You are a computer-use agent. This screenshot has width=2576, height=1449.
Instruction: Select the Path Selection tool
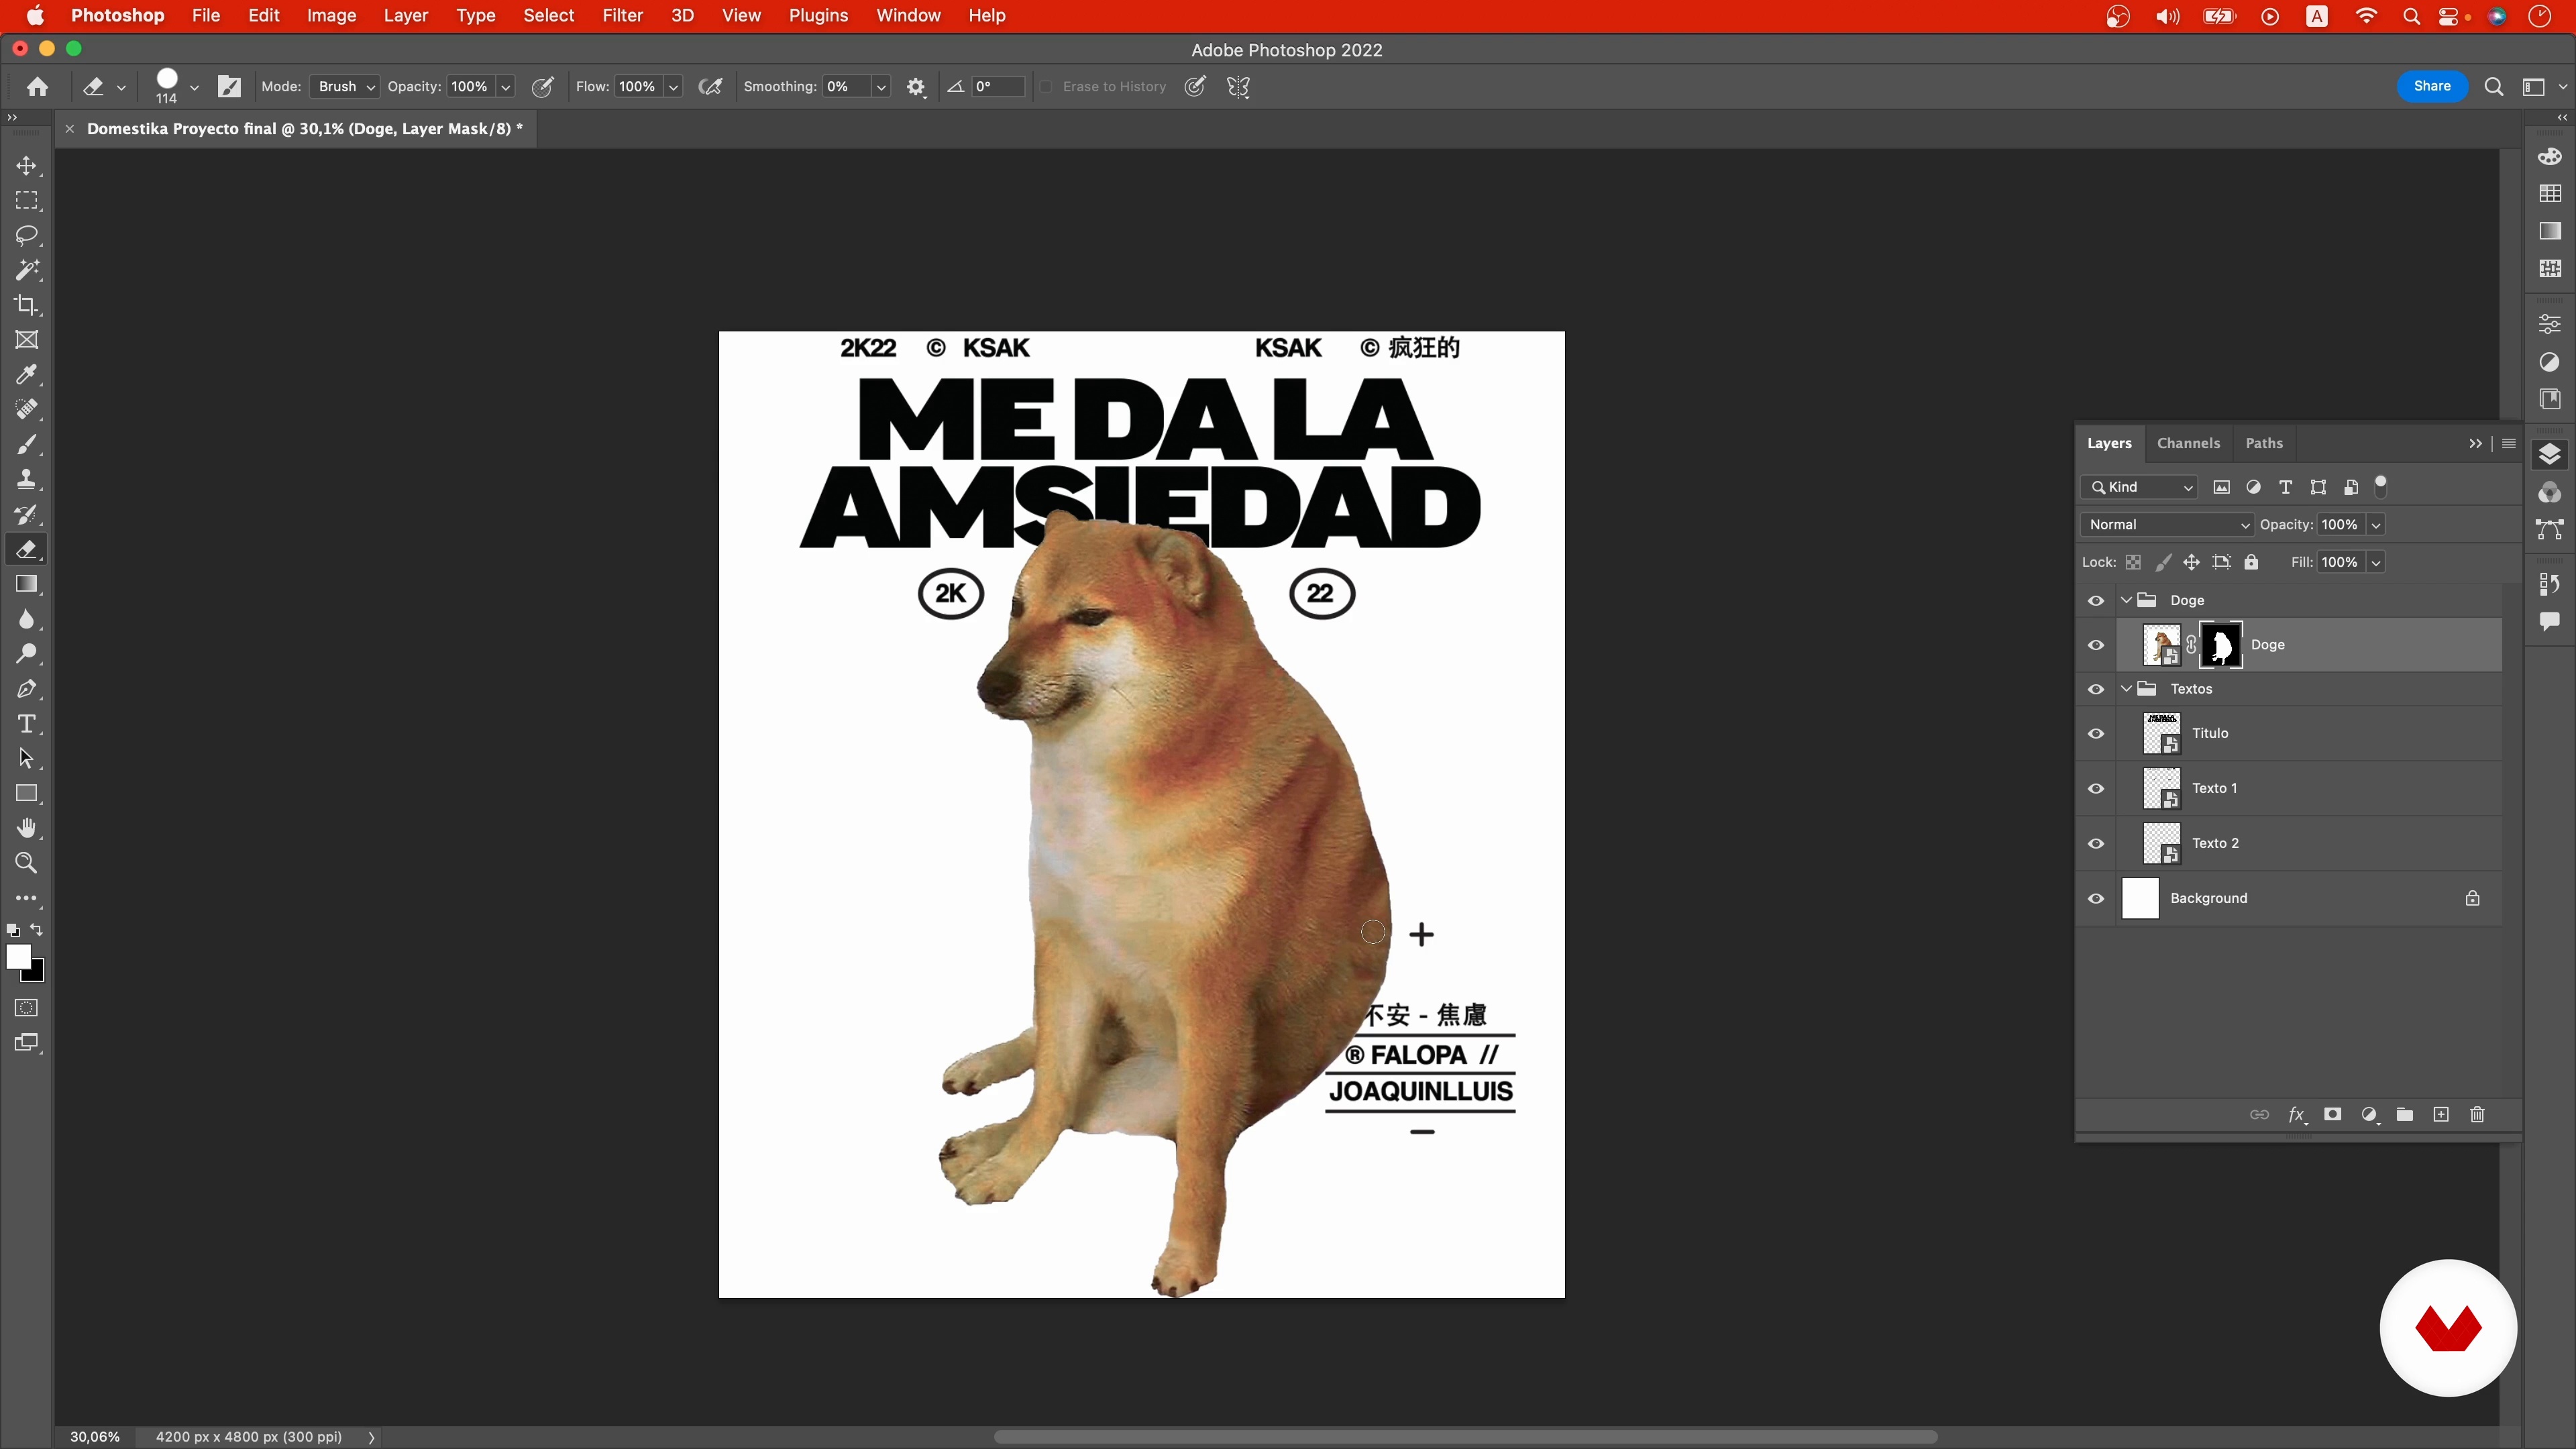[x=27, y=759]
